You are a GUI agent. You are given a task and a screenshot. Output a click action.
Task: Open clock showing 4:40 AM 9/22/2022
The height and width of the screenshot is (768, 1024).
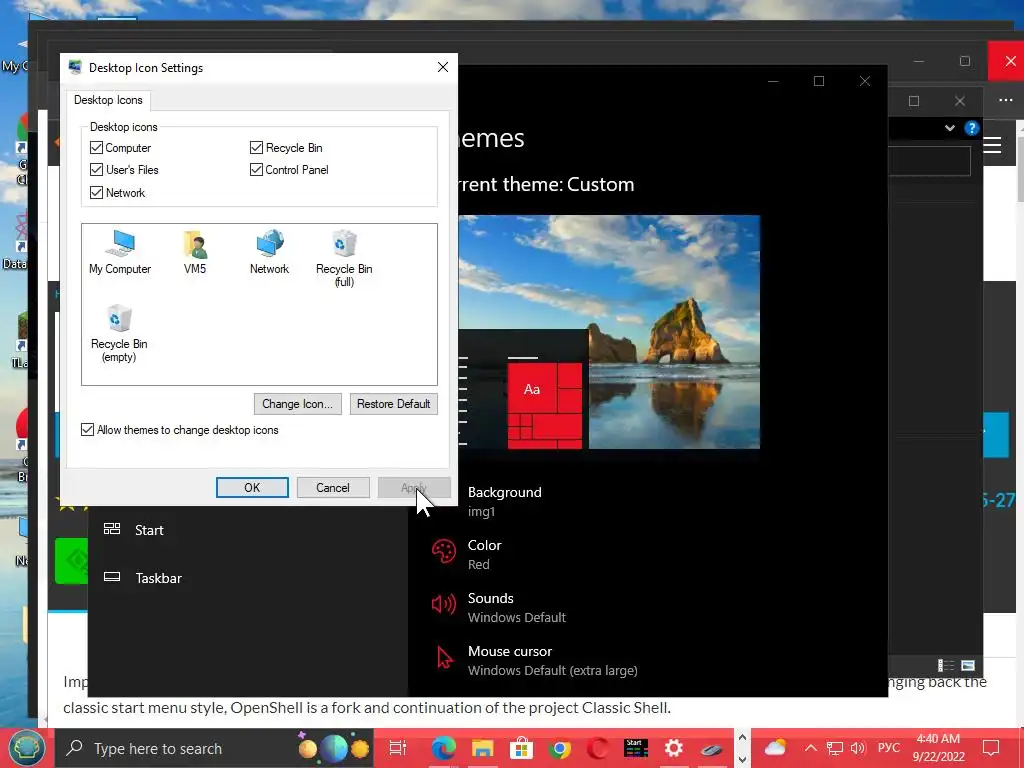[x=938, y=748]
